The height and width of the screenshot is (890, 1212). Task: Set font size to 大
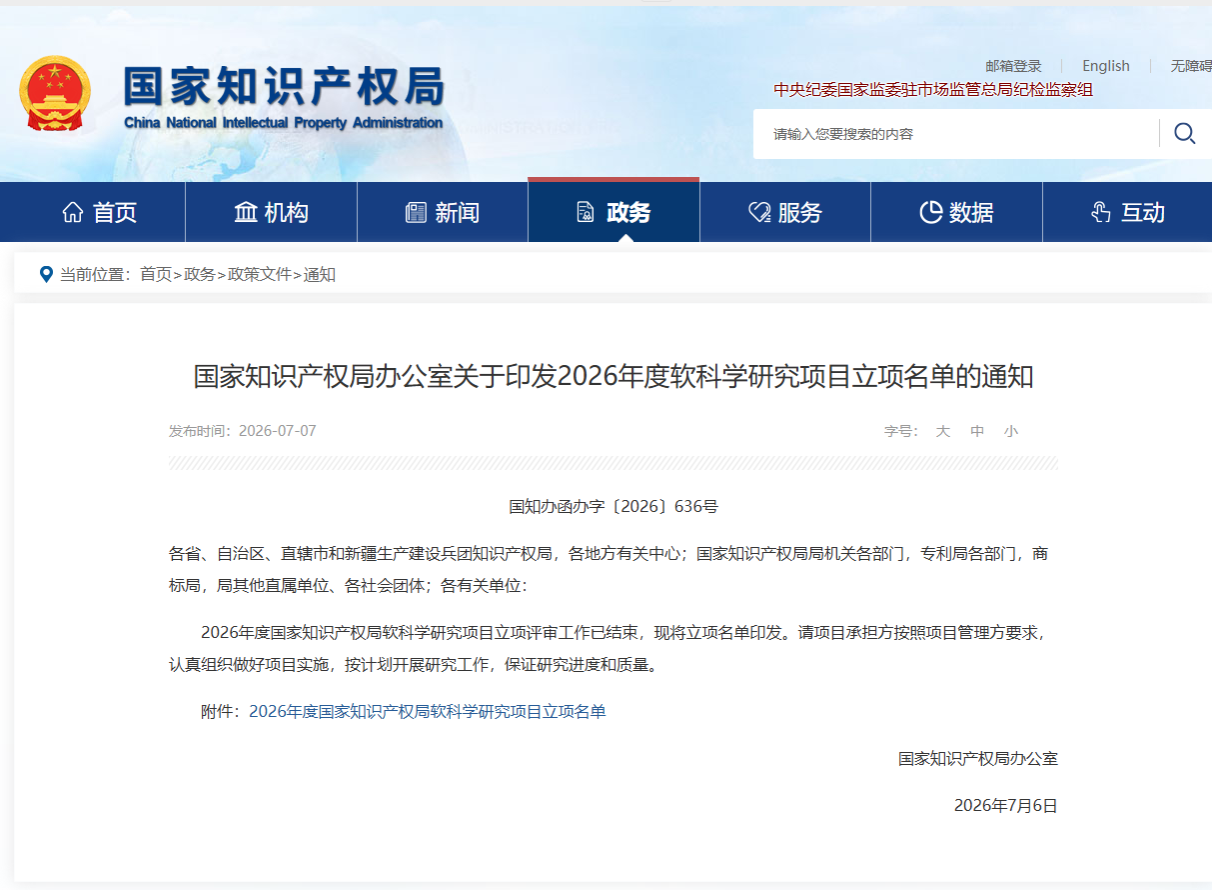tap(943, 431)
